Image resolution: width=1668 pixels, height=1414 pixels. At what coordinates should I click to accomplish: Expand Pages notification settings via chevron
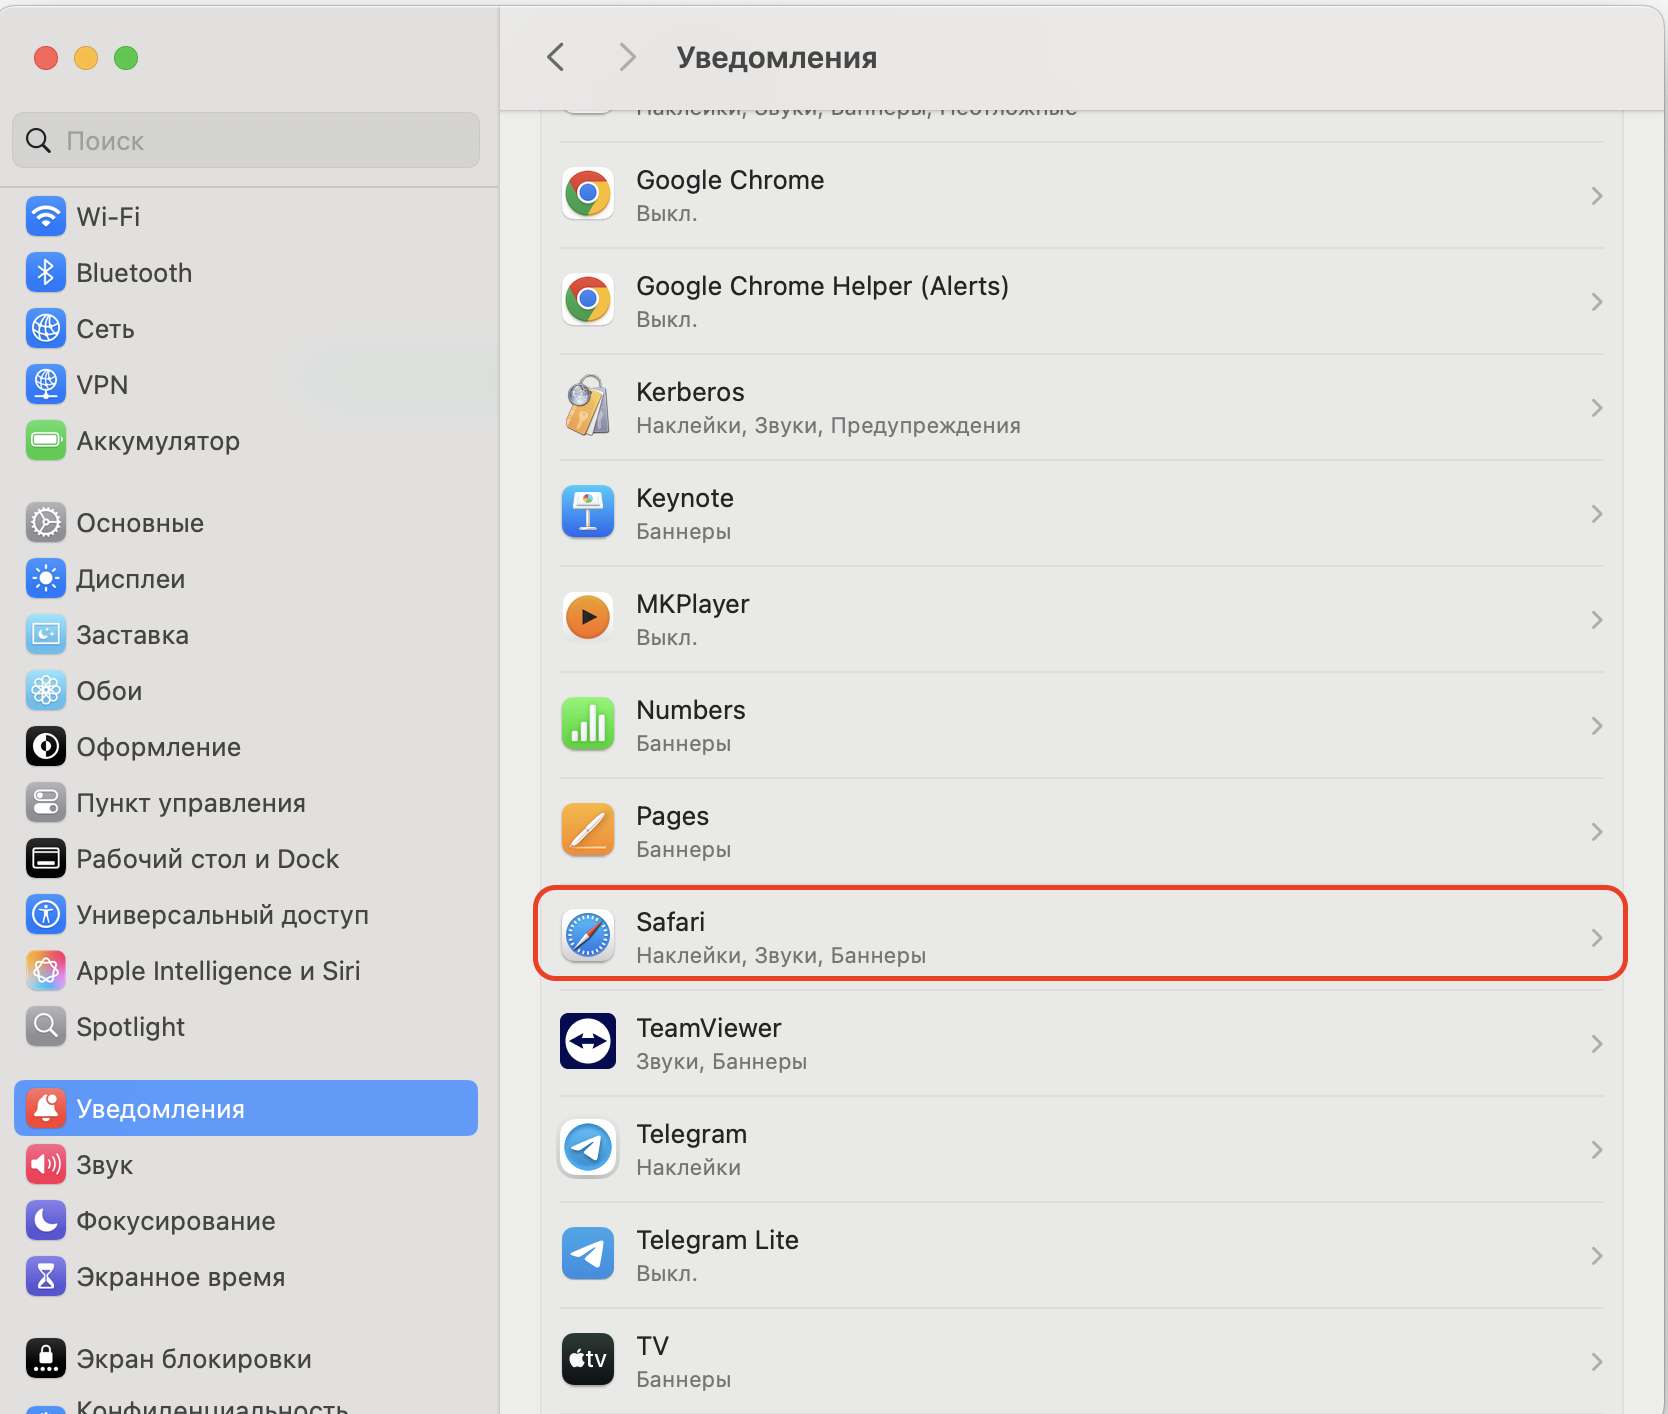[1596, 832]
